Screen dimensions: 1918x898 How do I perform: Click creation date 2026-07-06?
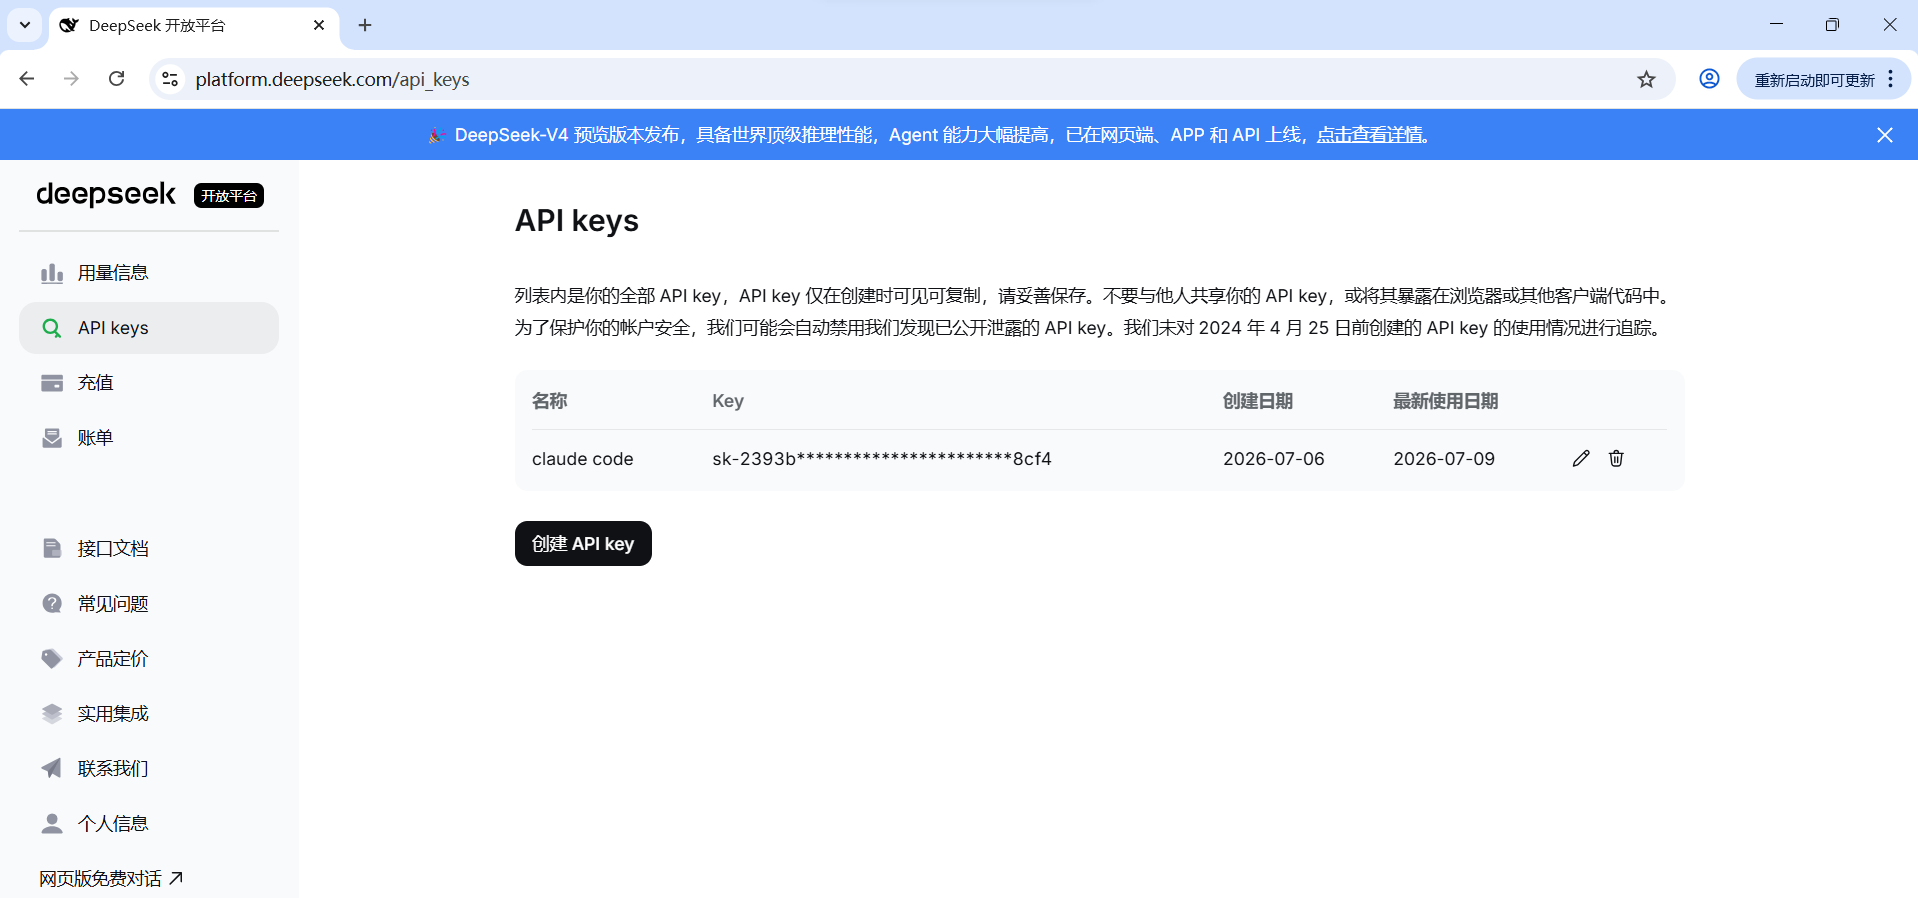[x=1273, y=459]
